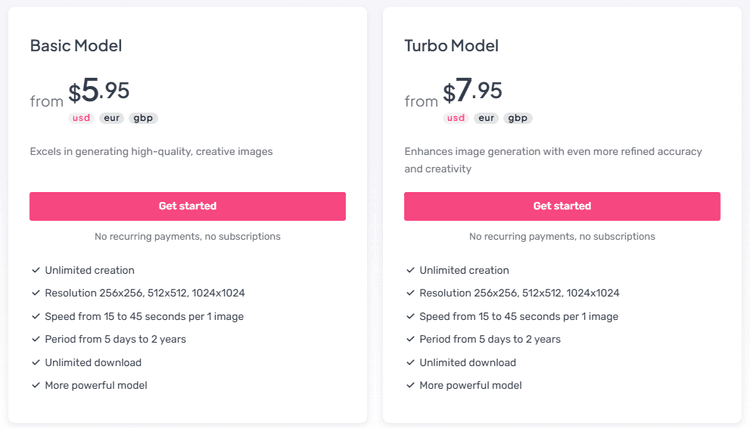Viewport: 750px width, 428px height.
Task: Click checkmark beside Basic More powerful model
Action: pos(35,385)
